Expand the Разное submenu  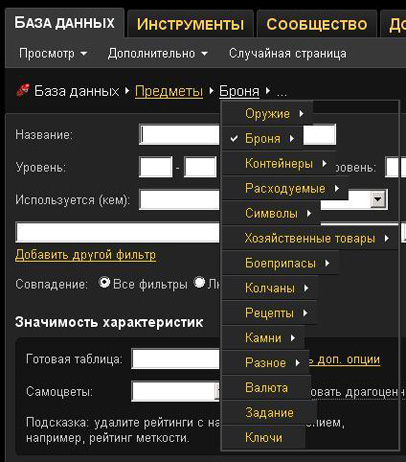click(x=266, y=363)
